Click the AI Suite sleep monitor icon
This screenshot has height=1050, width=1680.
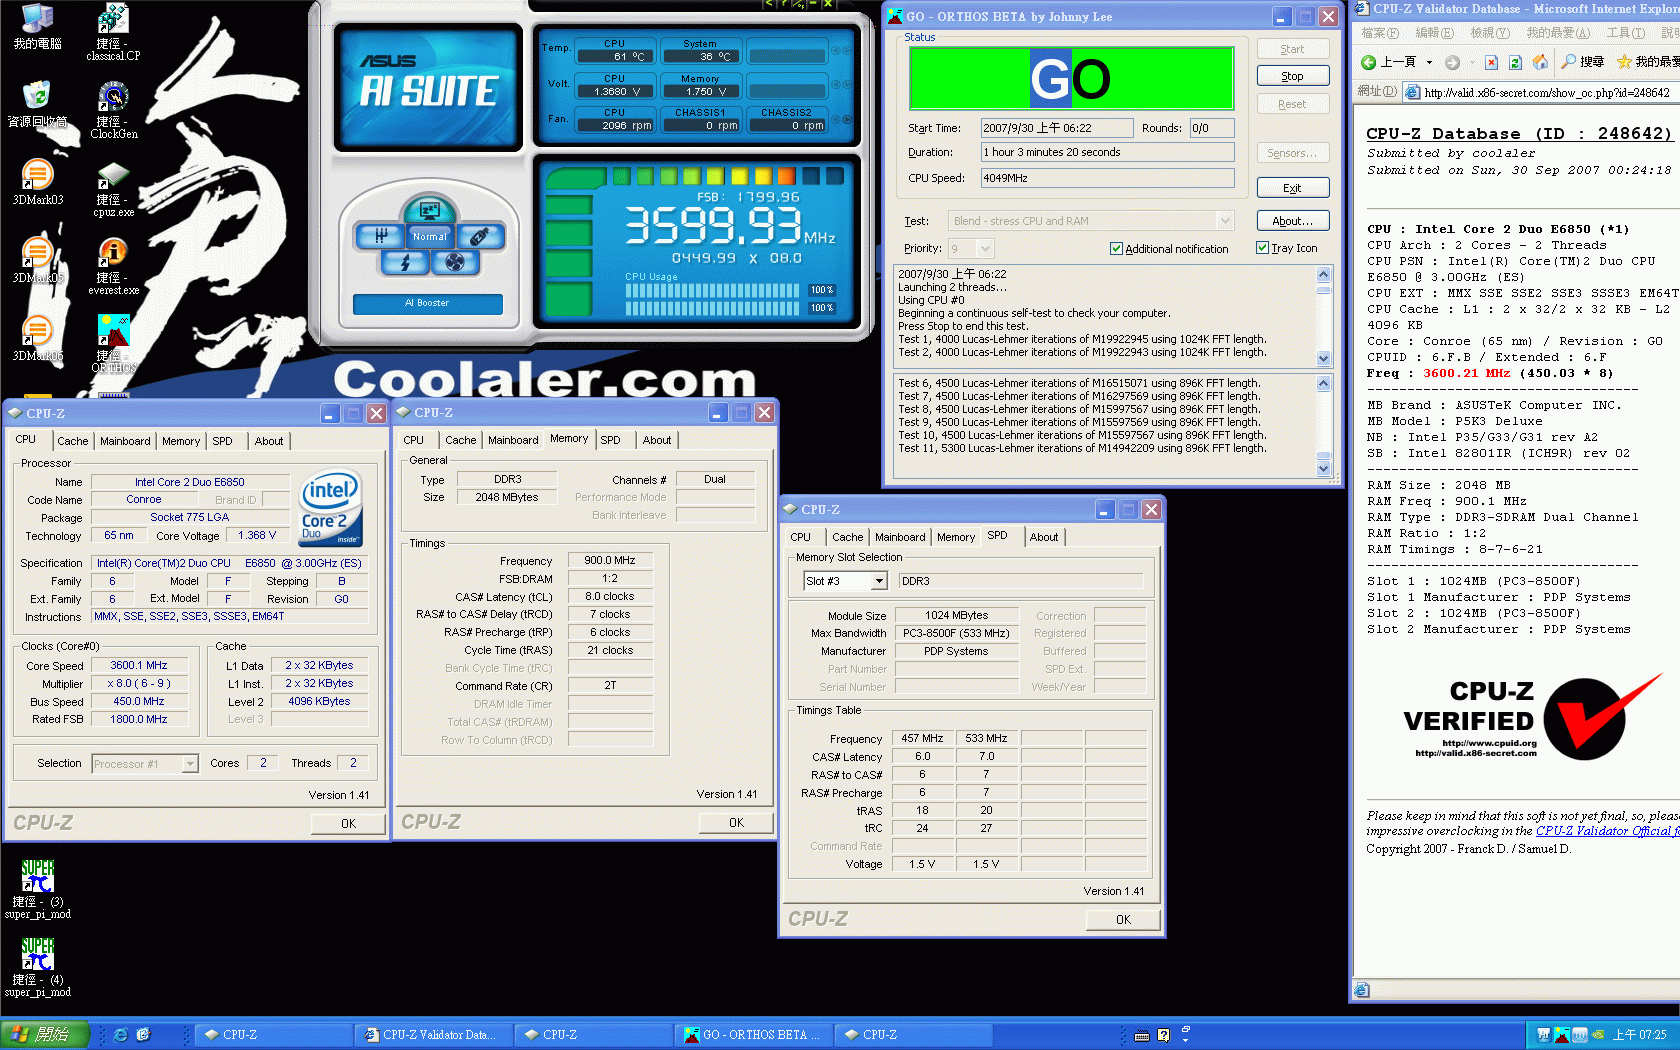[430, 210]
